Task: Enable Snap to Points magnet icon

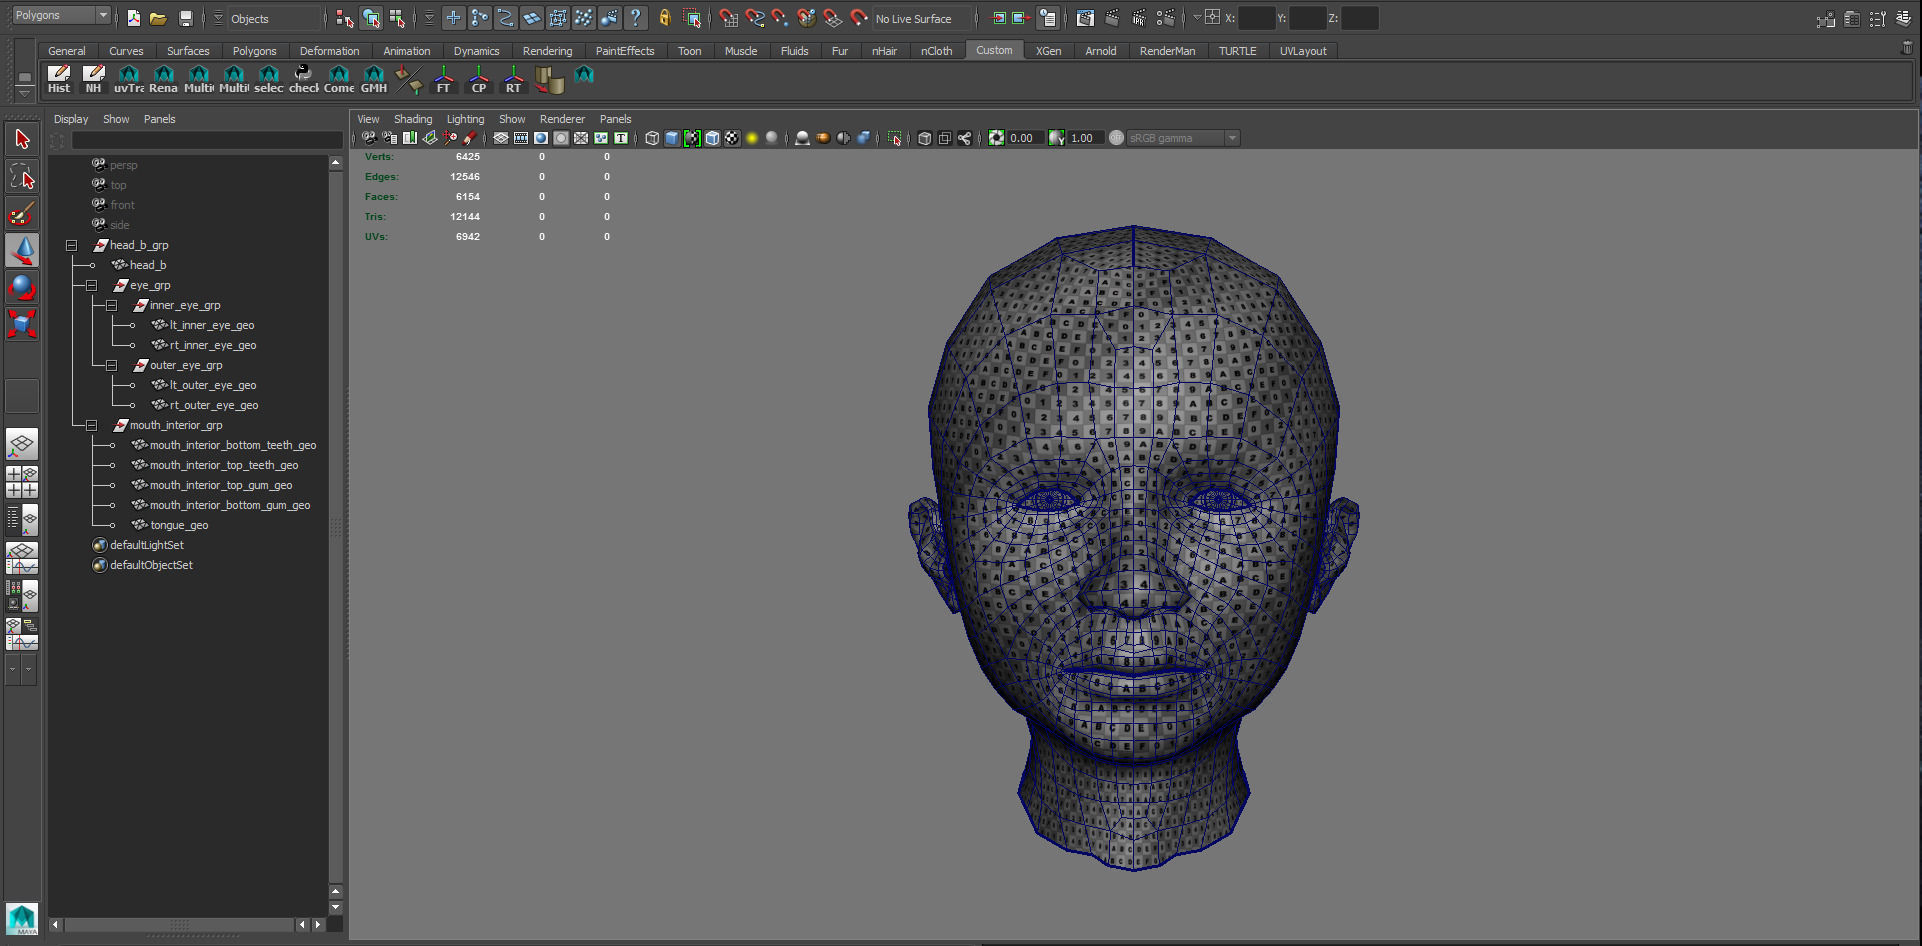Action: (x=781, y=18)
